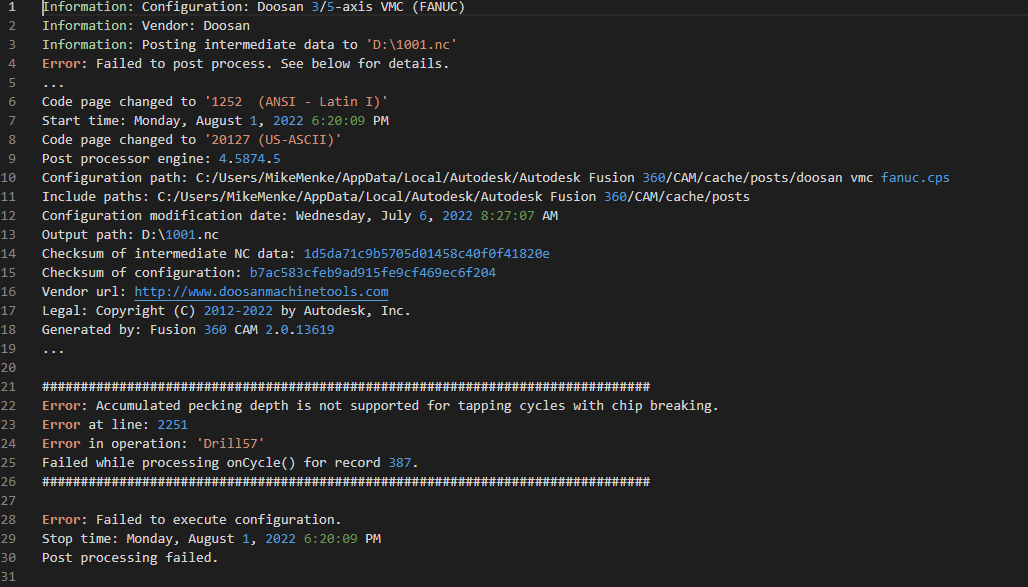
Task: Click the '20127 (US-ASCII)' code page text
Action: tap(273, 140)
